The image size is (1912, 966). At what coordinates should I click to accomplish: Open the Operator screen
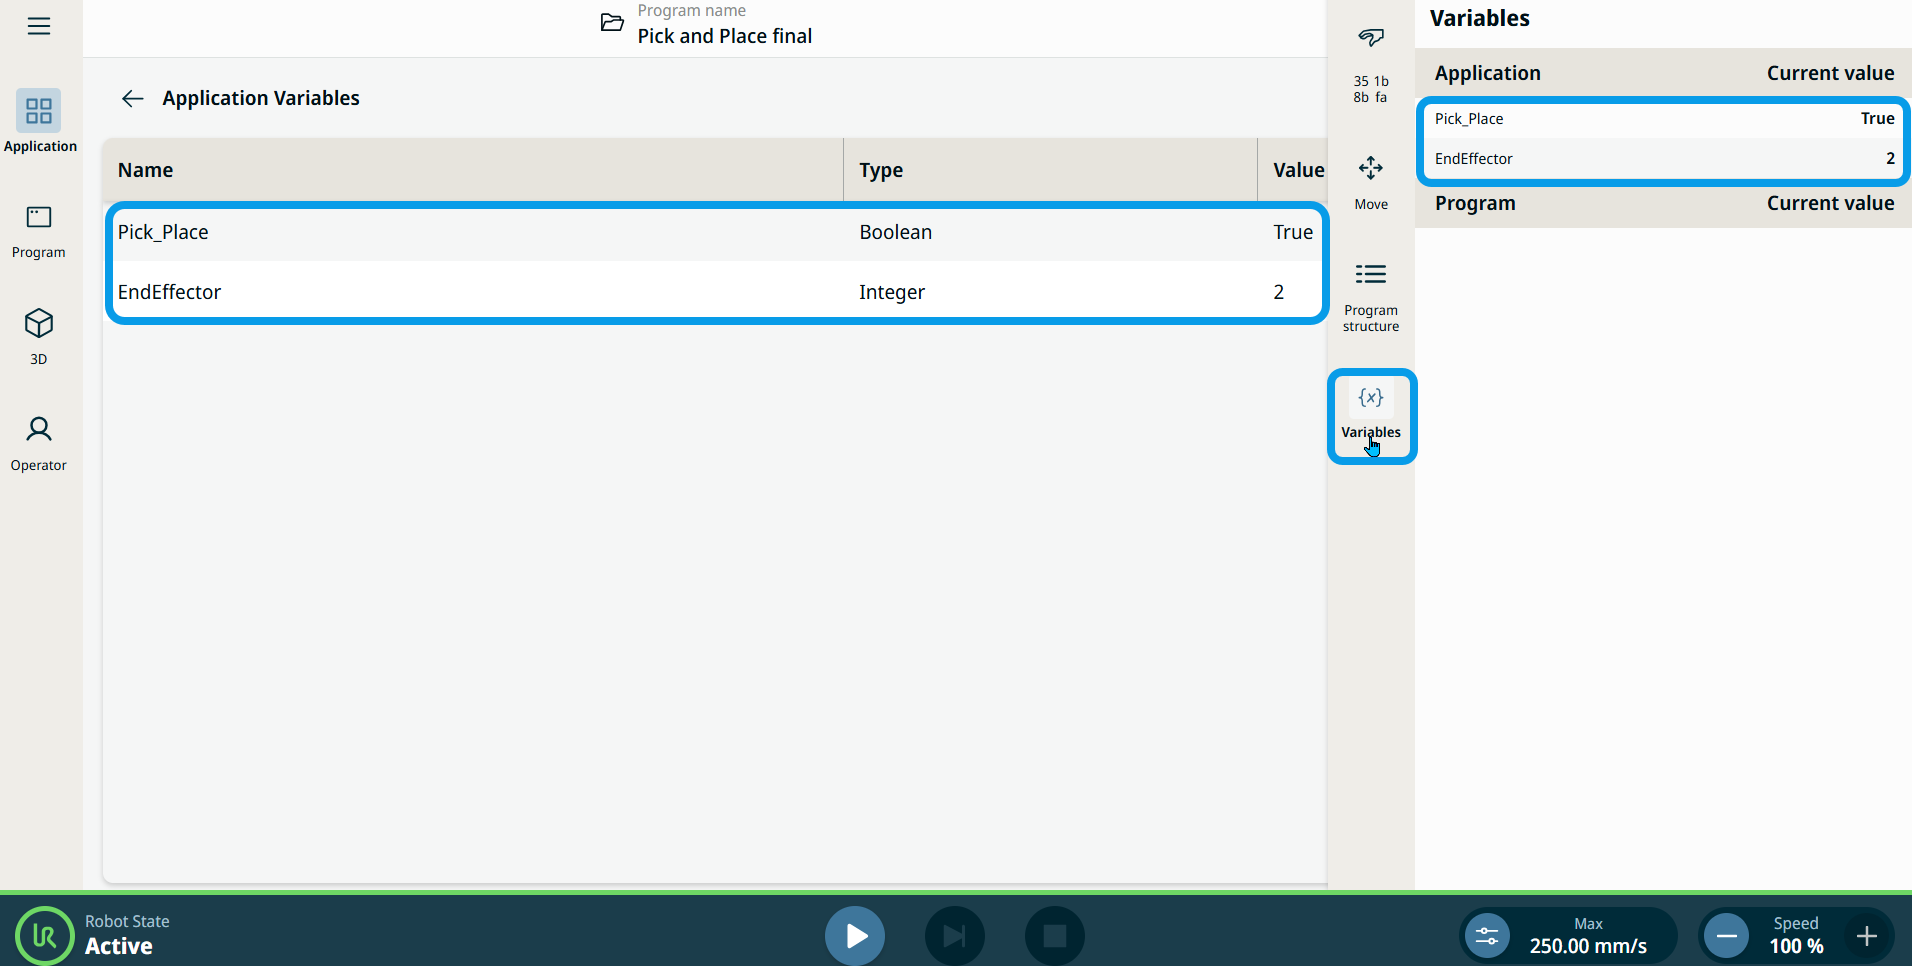click(x=39, y=442)
